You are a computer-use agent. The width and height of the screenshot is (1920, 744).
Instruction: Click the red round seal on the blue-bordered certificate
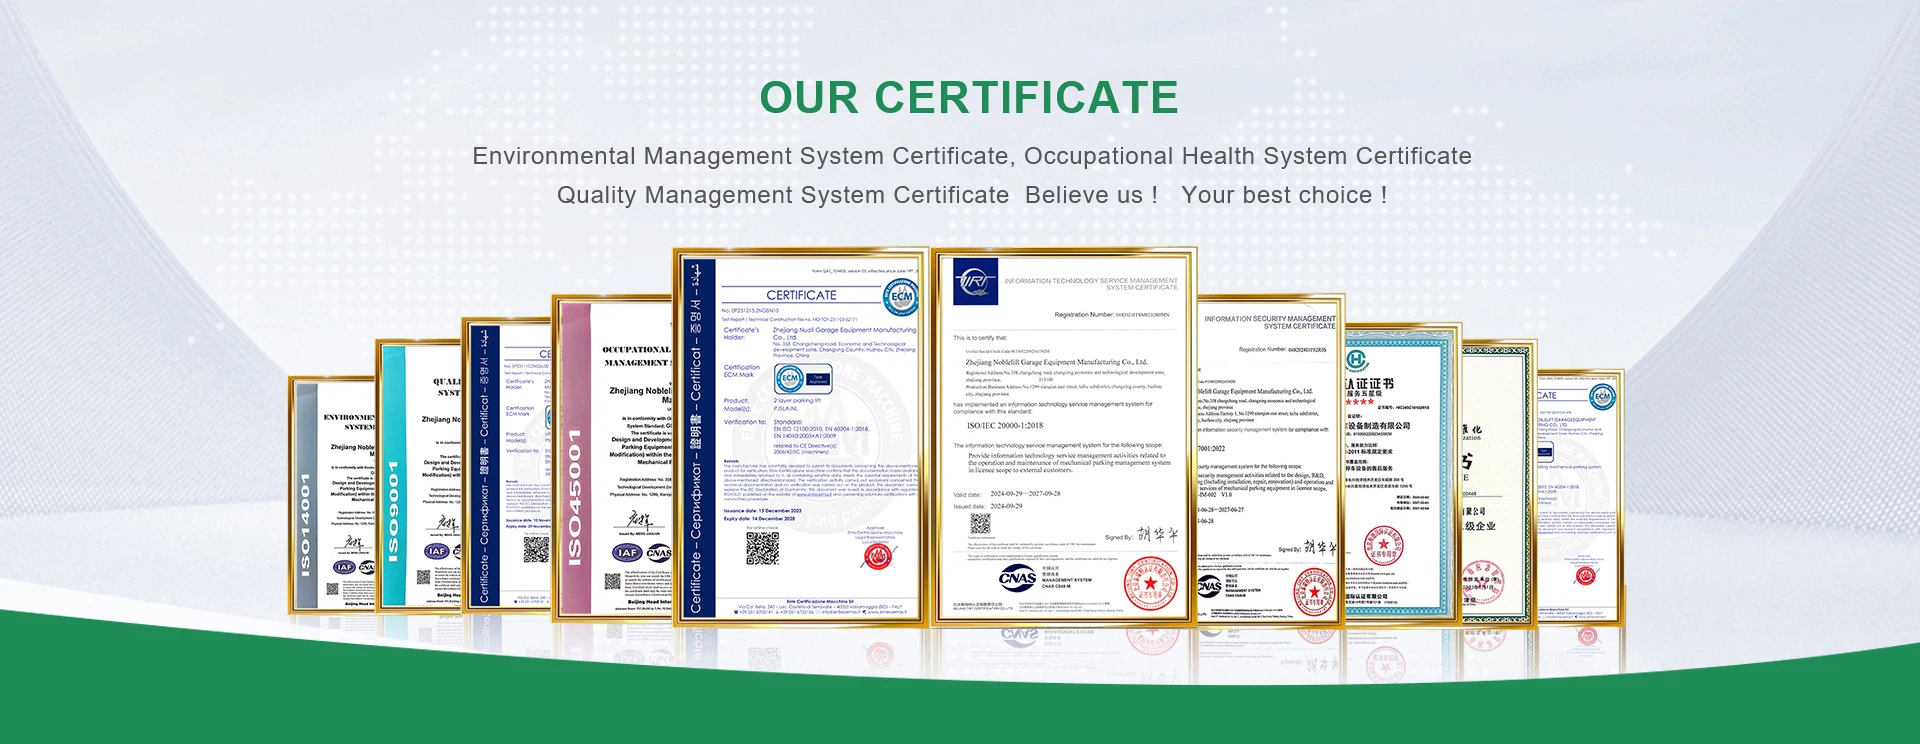tap(1384, 546)
